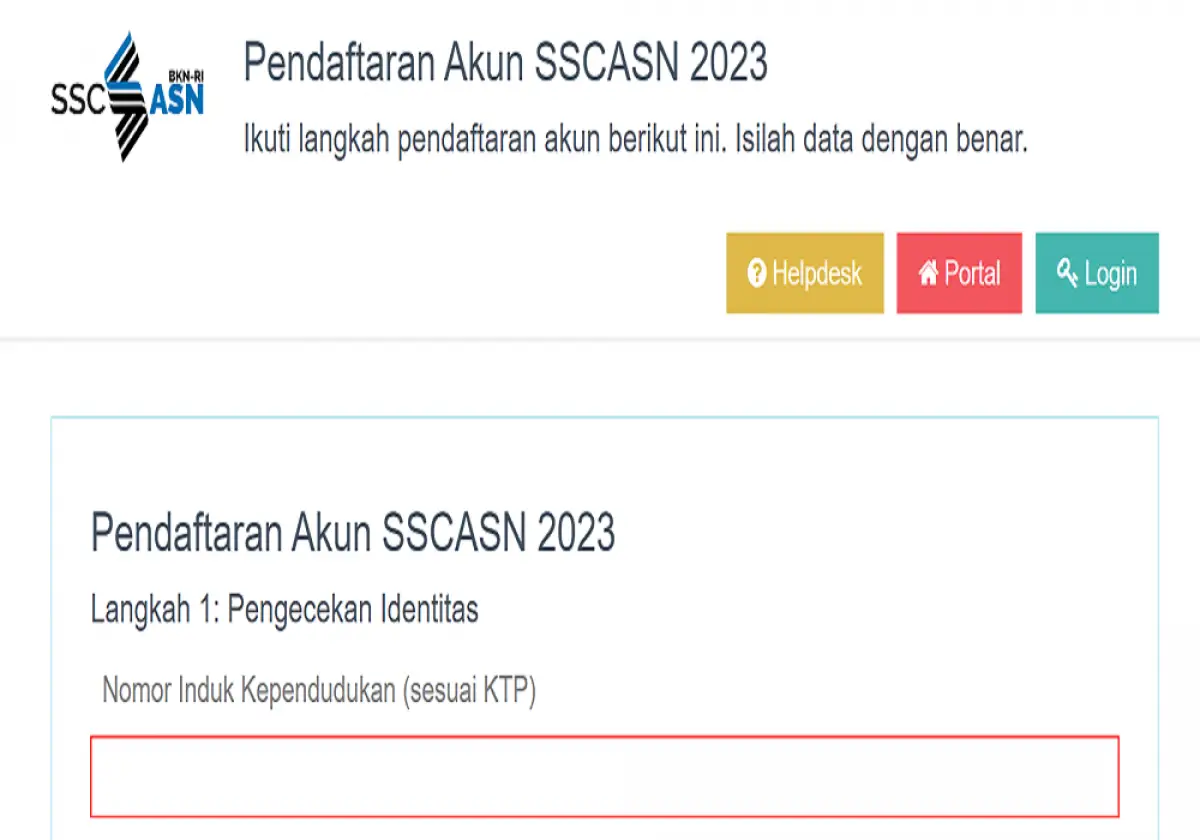Navigate to the SSCASN Portal
This screenshot has height=840, width=1200.
pyautogui.click(x=958, y=272)
